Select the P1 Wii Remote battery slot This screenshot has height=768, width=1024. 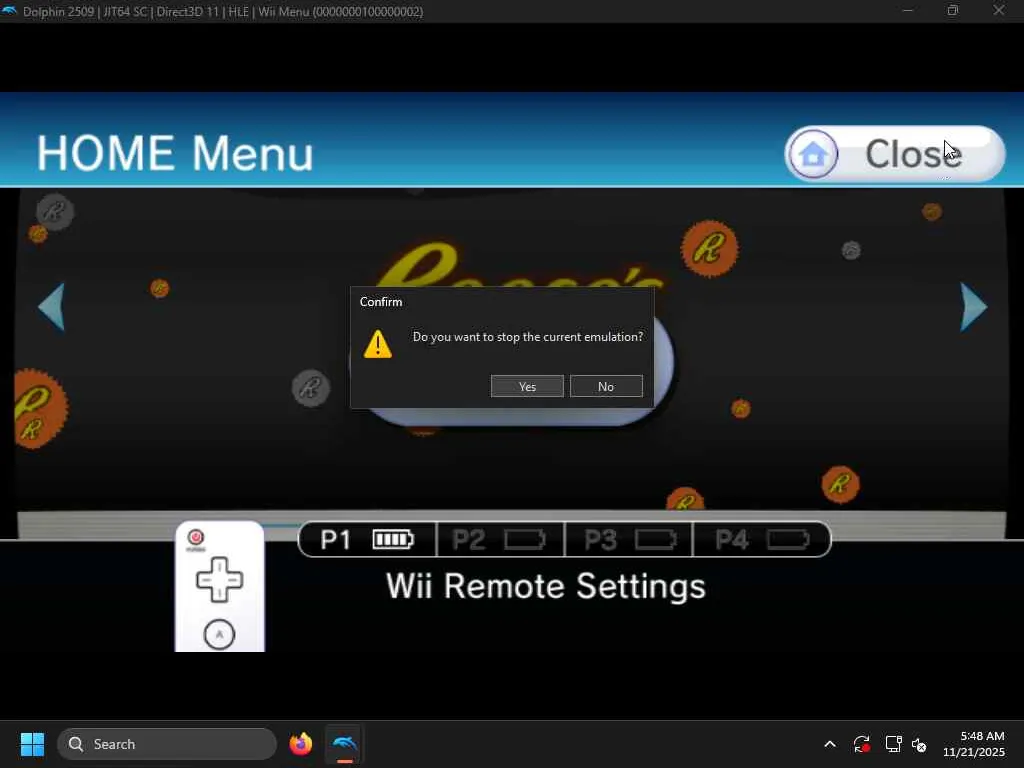coord(367,539)
